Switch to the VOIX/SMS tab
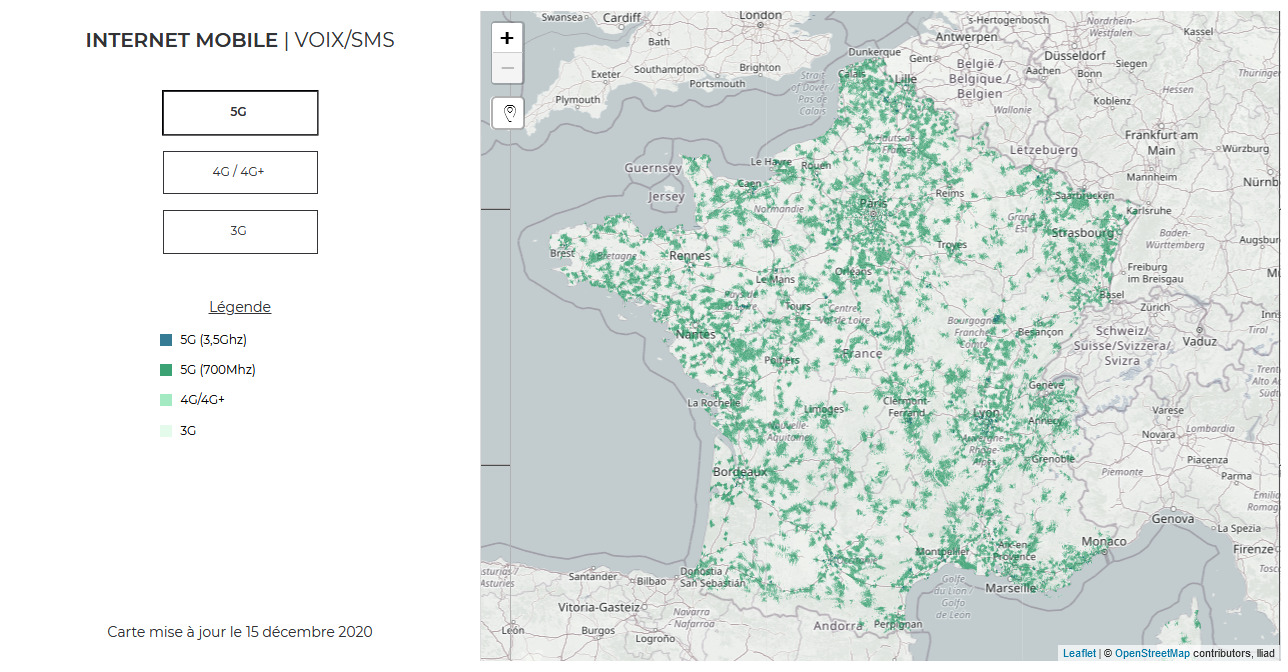The width and height of the screenshot is (1288, 672). 344,40
